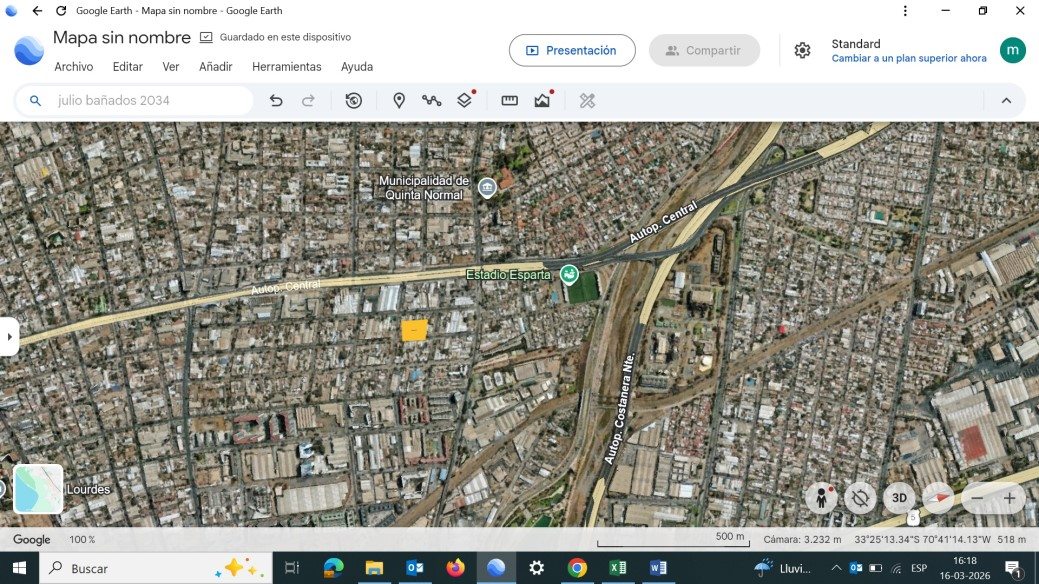Open Chrome from the taskbar
This screenshot has height=584, width=1039.
click(577, 568)
